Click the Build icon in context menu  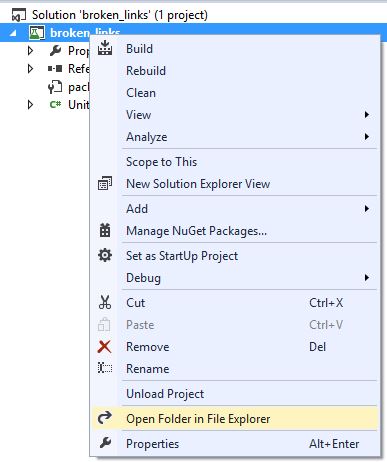tap(105, 48)
